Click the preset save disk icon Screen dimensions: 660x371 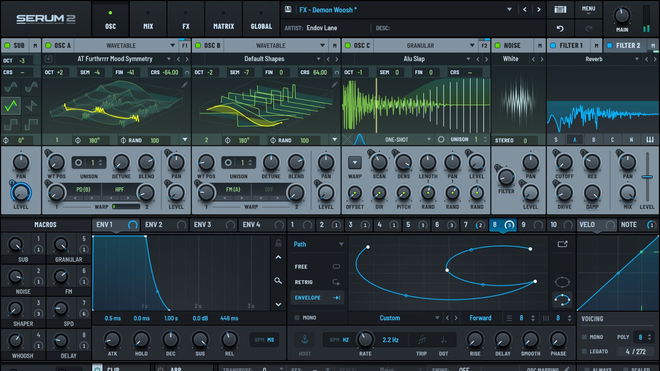288,9
